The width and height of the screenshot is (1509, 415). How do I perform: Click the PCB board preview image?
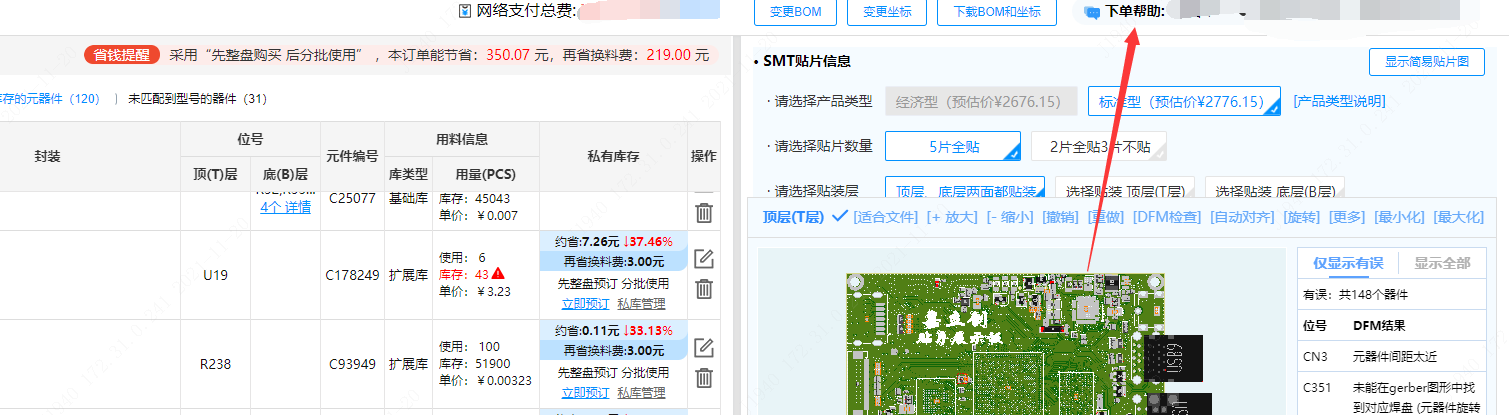point(1000,340)
